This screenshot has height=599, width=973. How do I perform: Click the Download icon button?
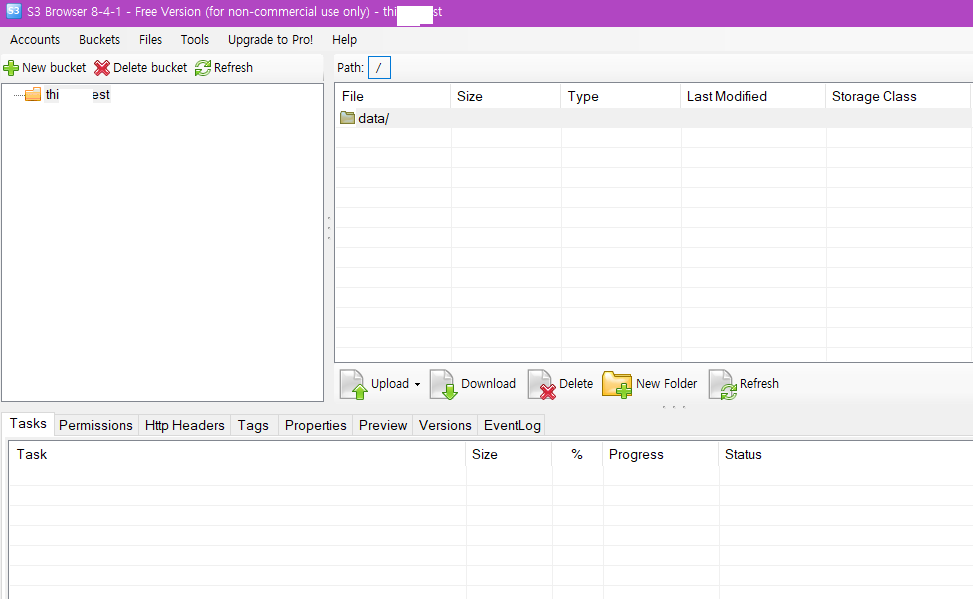443,384
